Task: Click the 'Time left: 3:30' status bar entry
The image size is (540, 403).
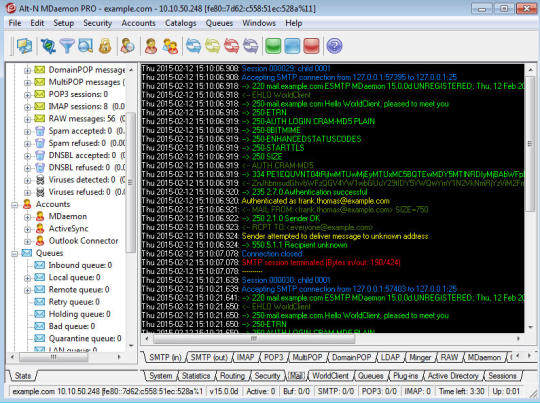Action: [461, 391]
